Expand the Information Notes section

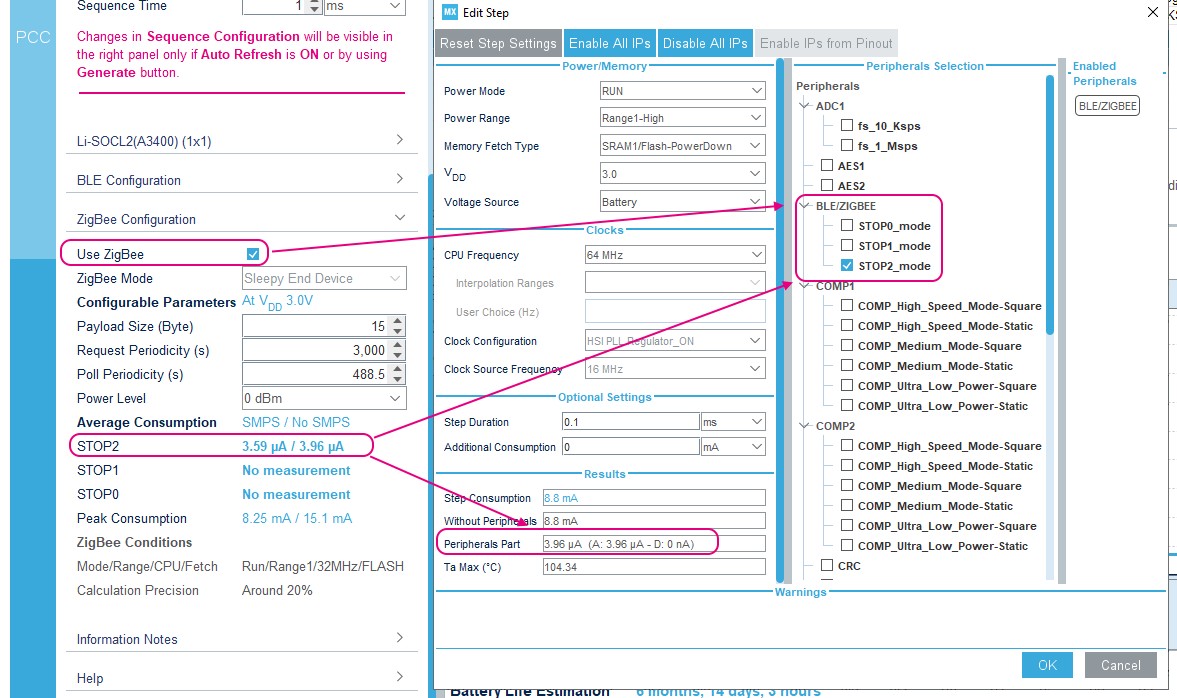pyautogui.click(x=242, y=639)
